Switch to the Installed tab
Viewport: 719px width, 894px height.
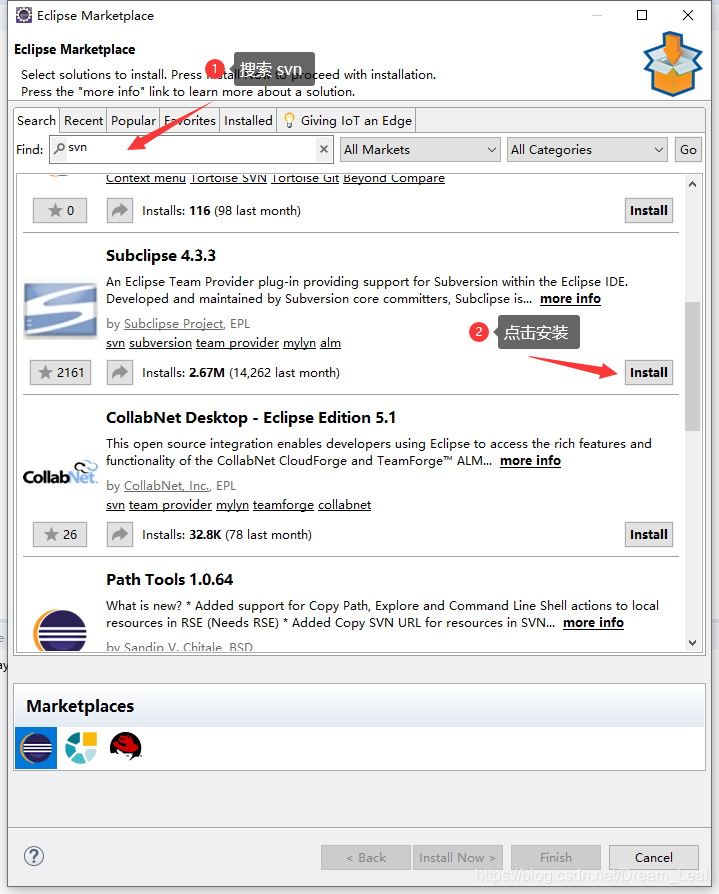coord(248,120)
